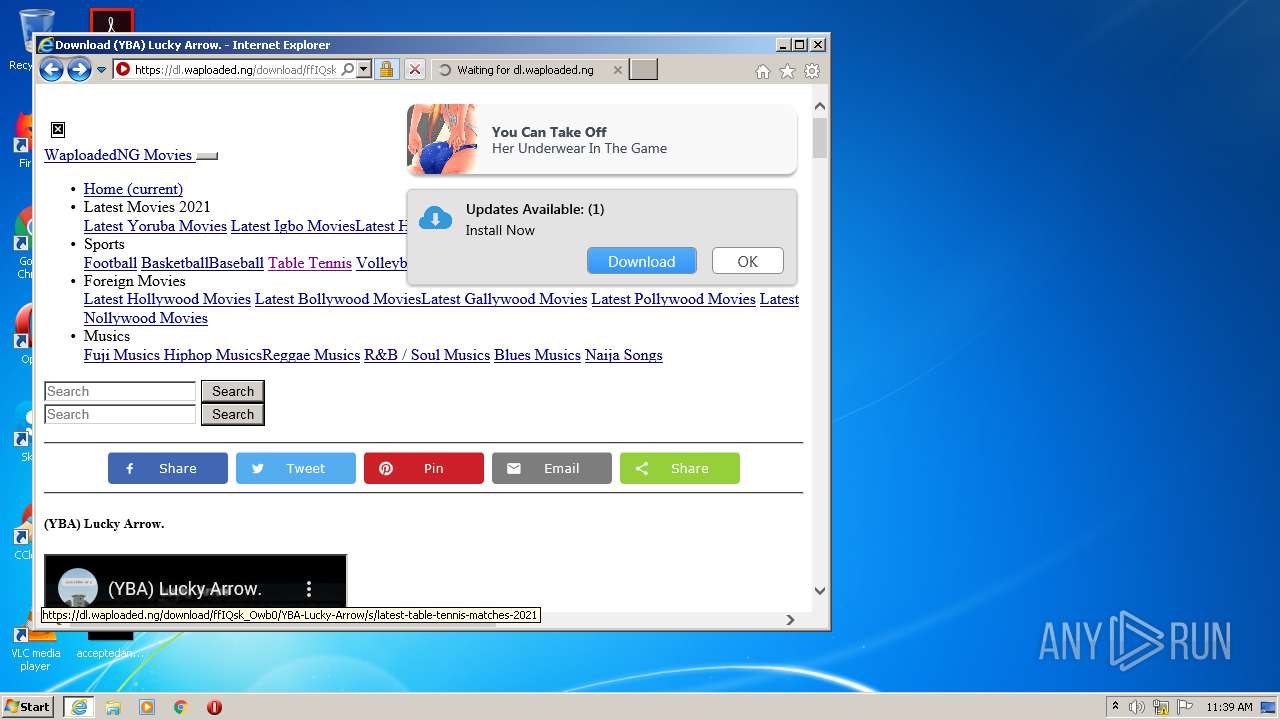The image size is (1280, 720).
Task: Open Latest Hollywood Movies link
Action: point(167,299)
